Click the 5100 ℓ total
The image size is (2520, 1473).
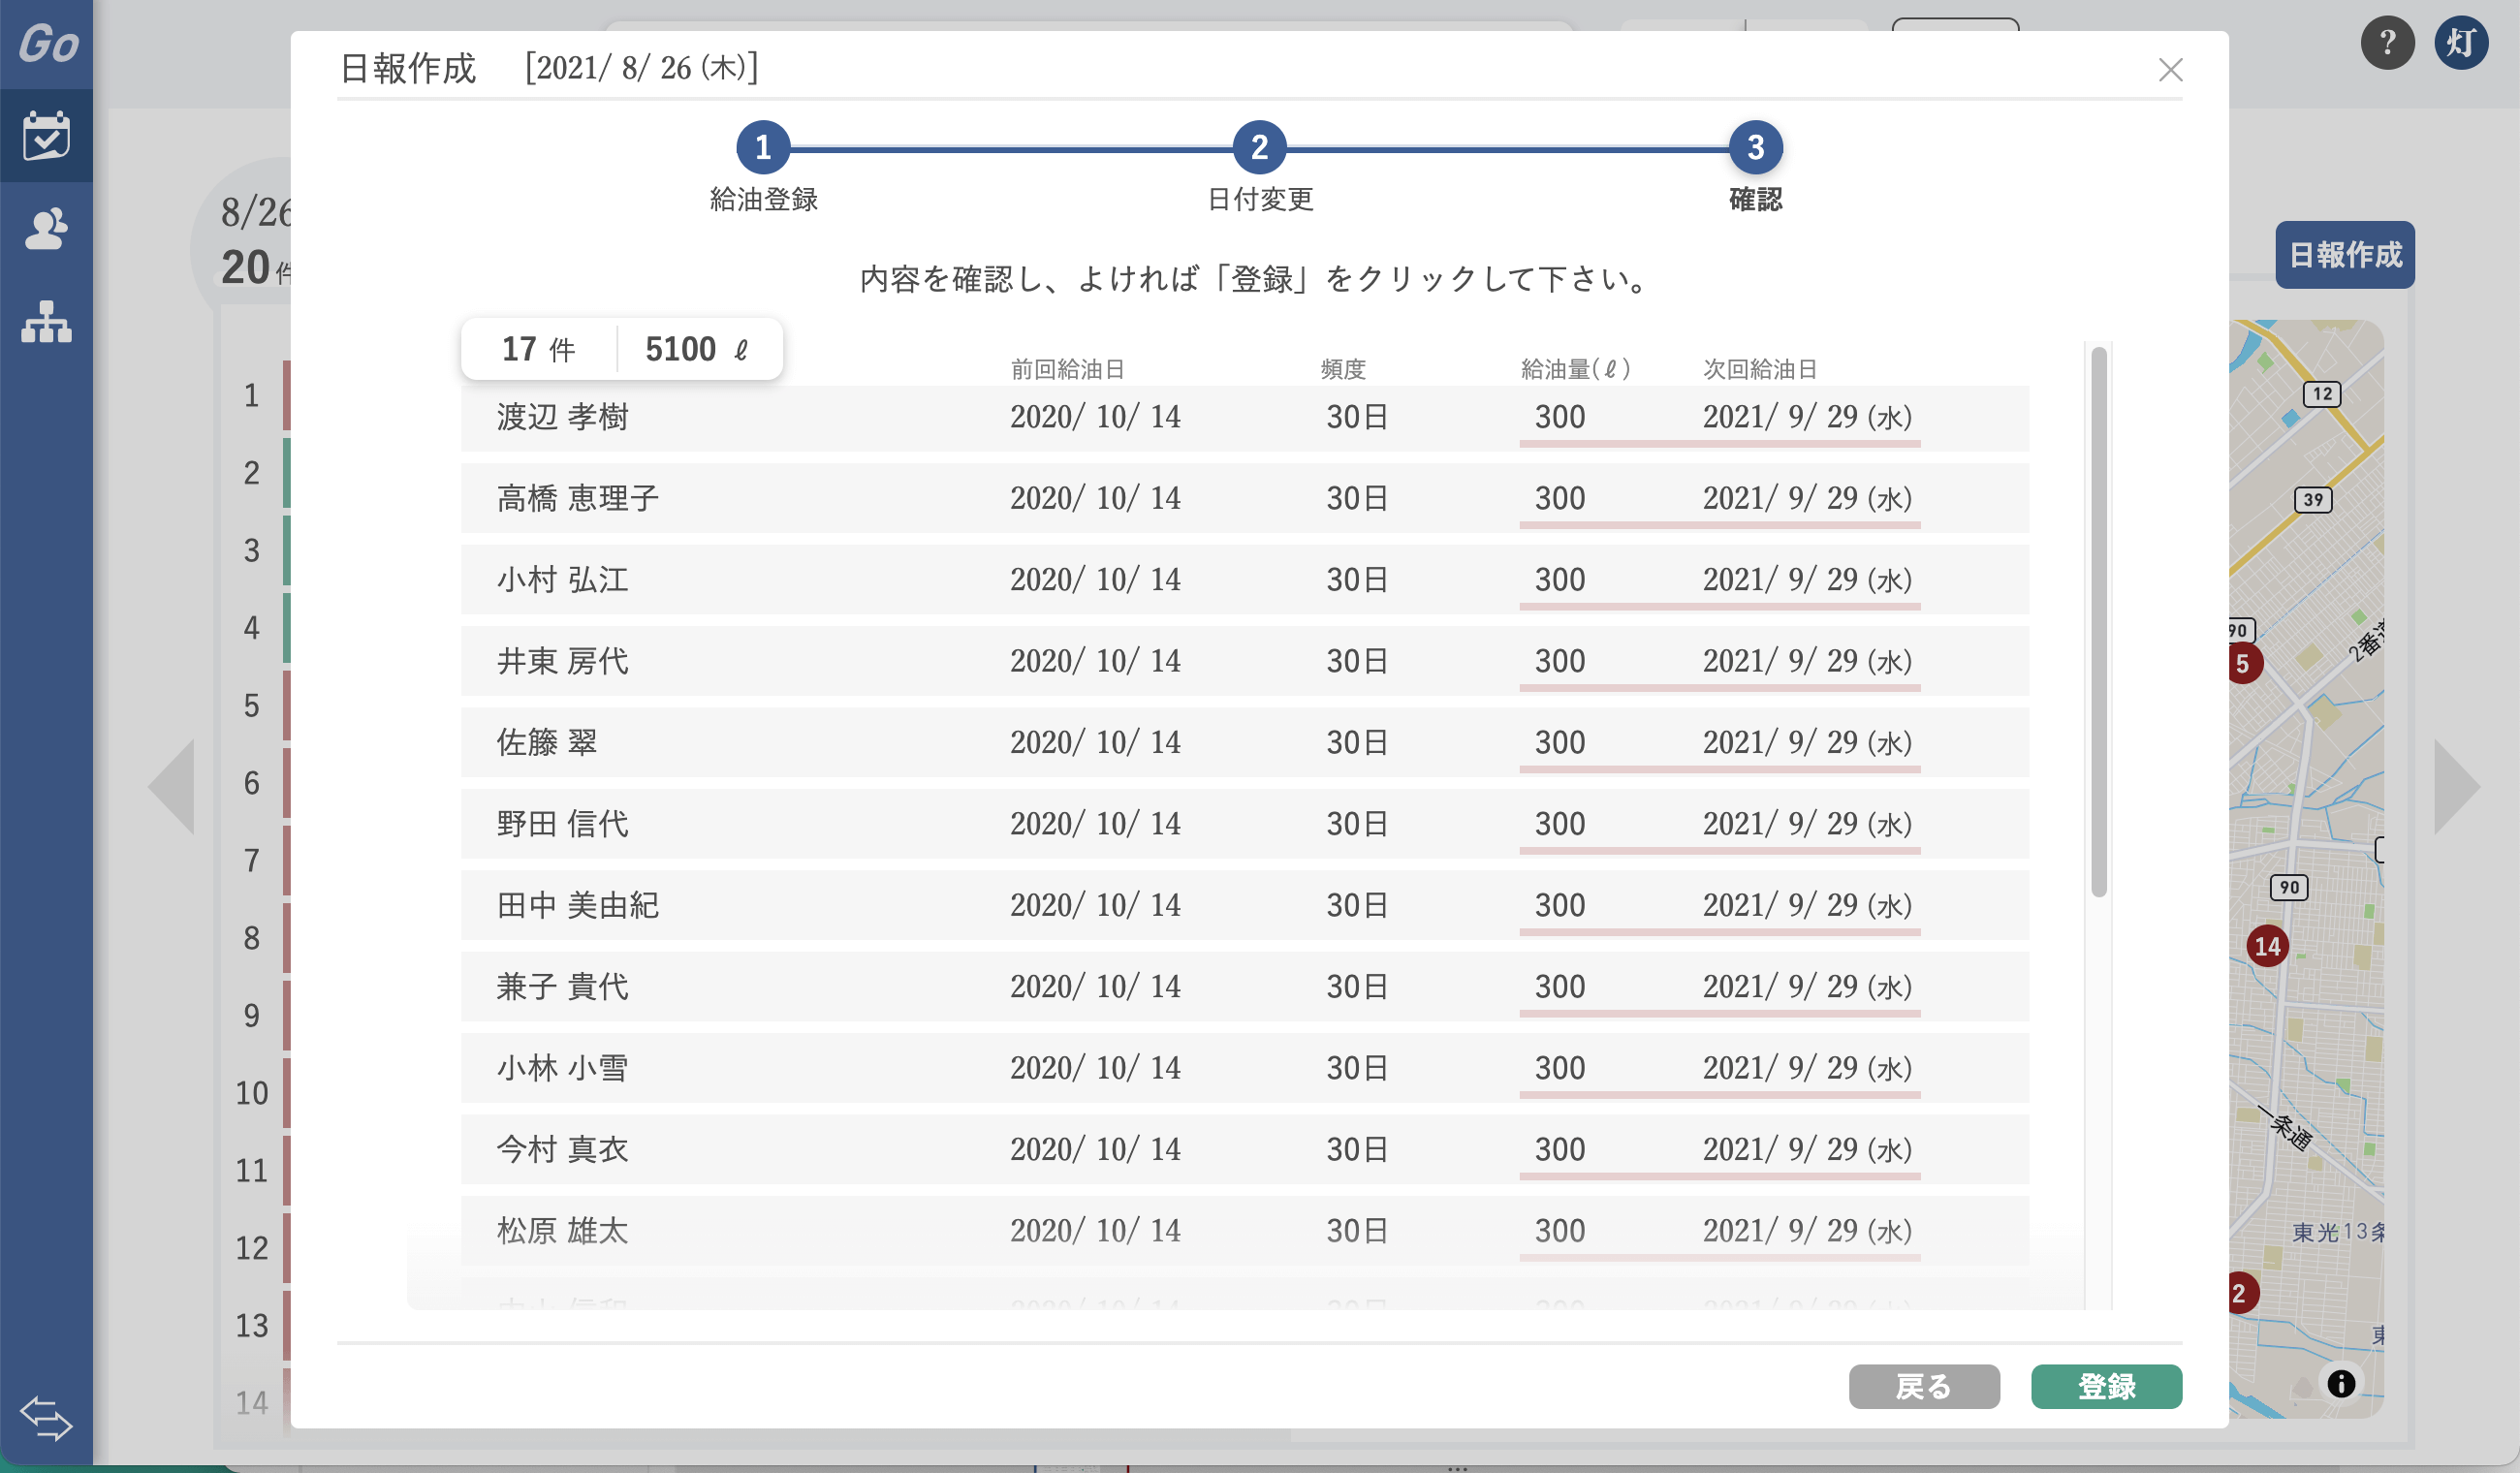696,349
